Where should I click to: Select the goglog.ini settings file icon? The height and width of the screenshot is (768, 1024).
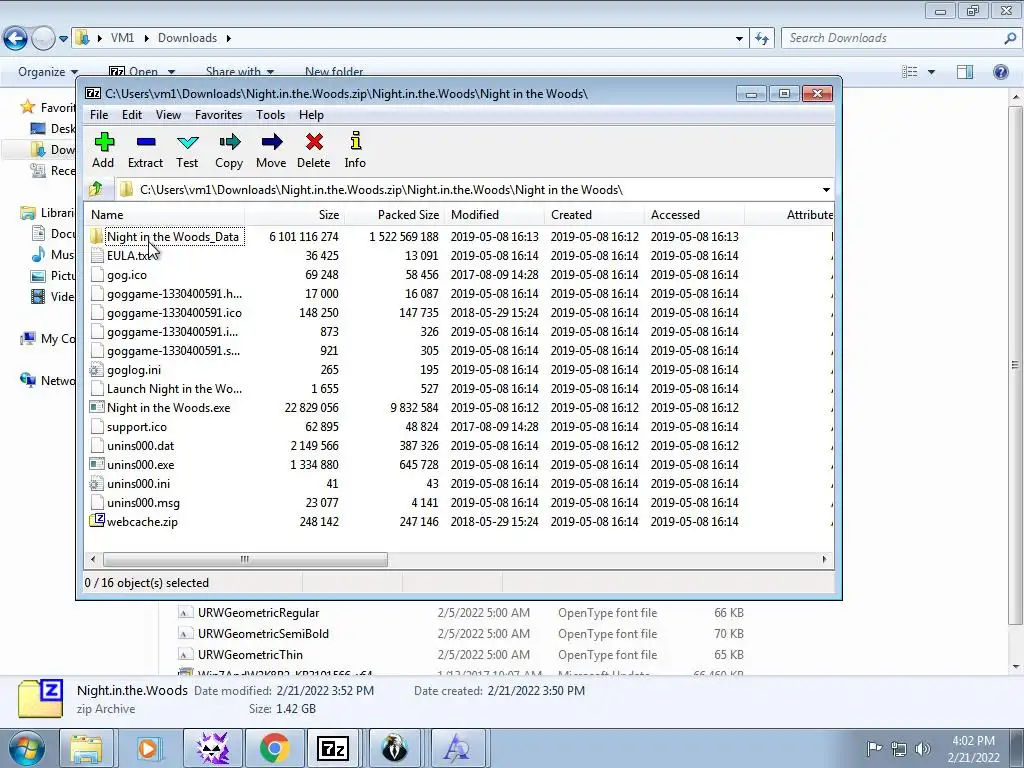click(x=97, y=370)
